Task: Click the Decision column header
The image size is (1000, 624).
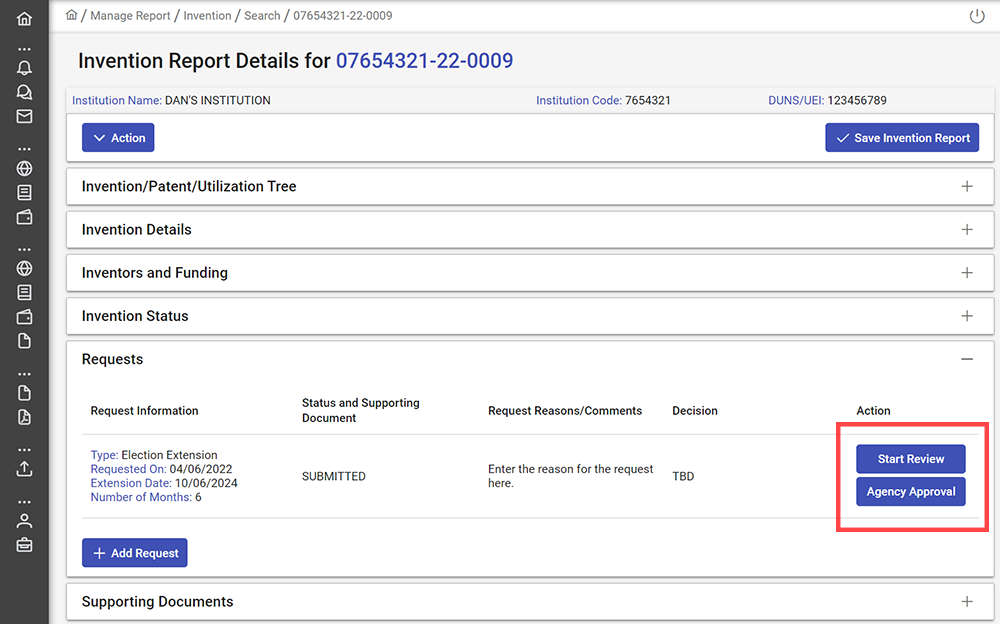Action: [695, 411]
